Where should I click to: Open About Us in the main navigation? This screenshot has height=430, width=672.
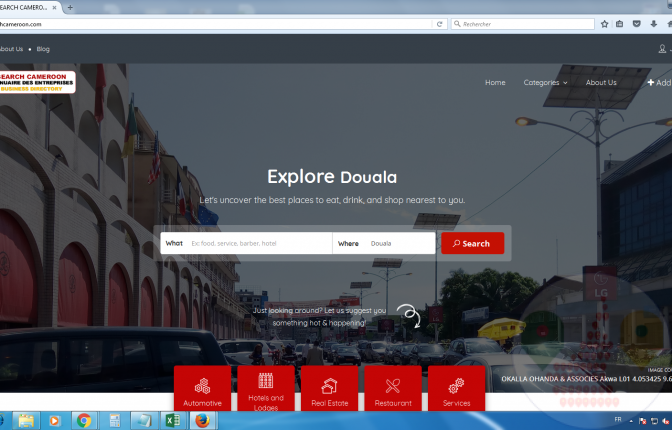(601, 83)
